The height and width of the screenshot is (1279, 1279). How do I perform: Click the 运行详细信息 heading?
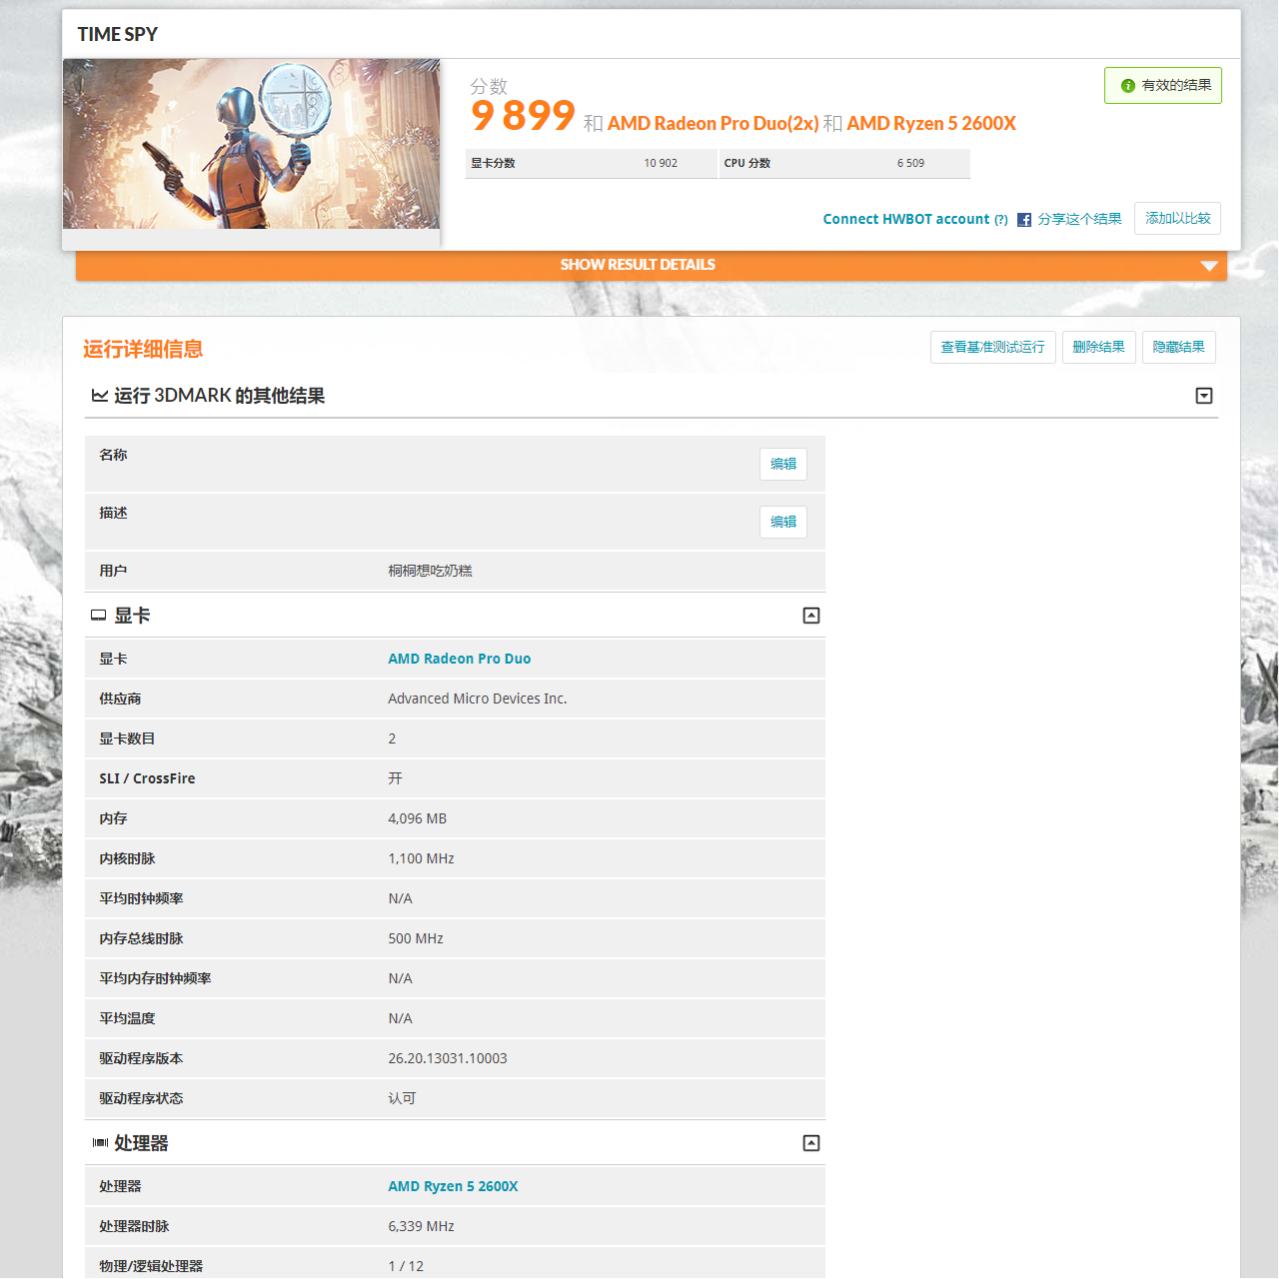point(143,349)
